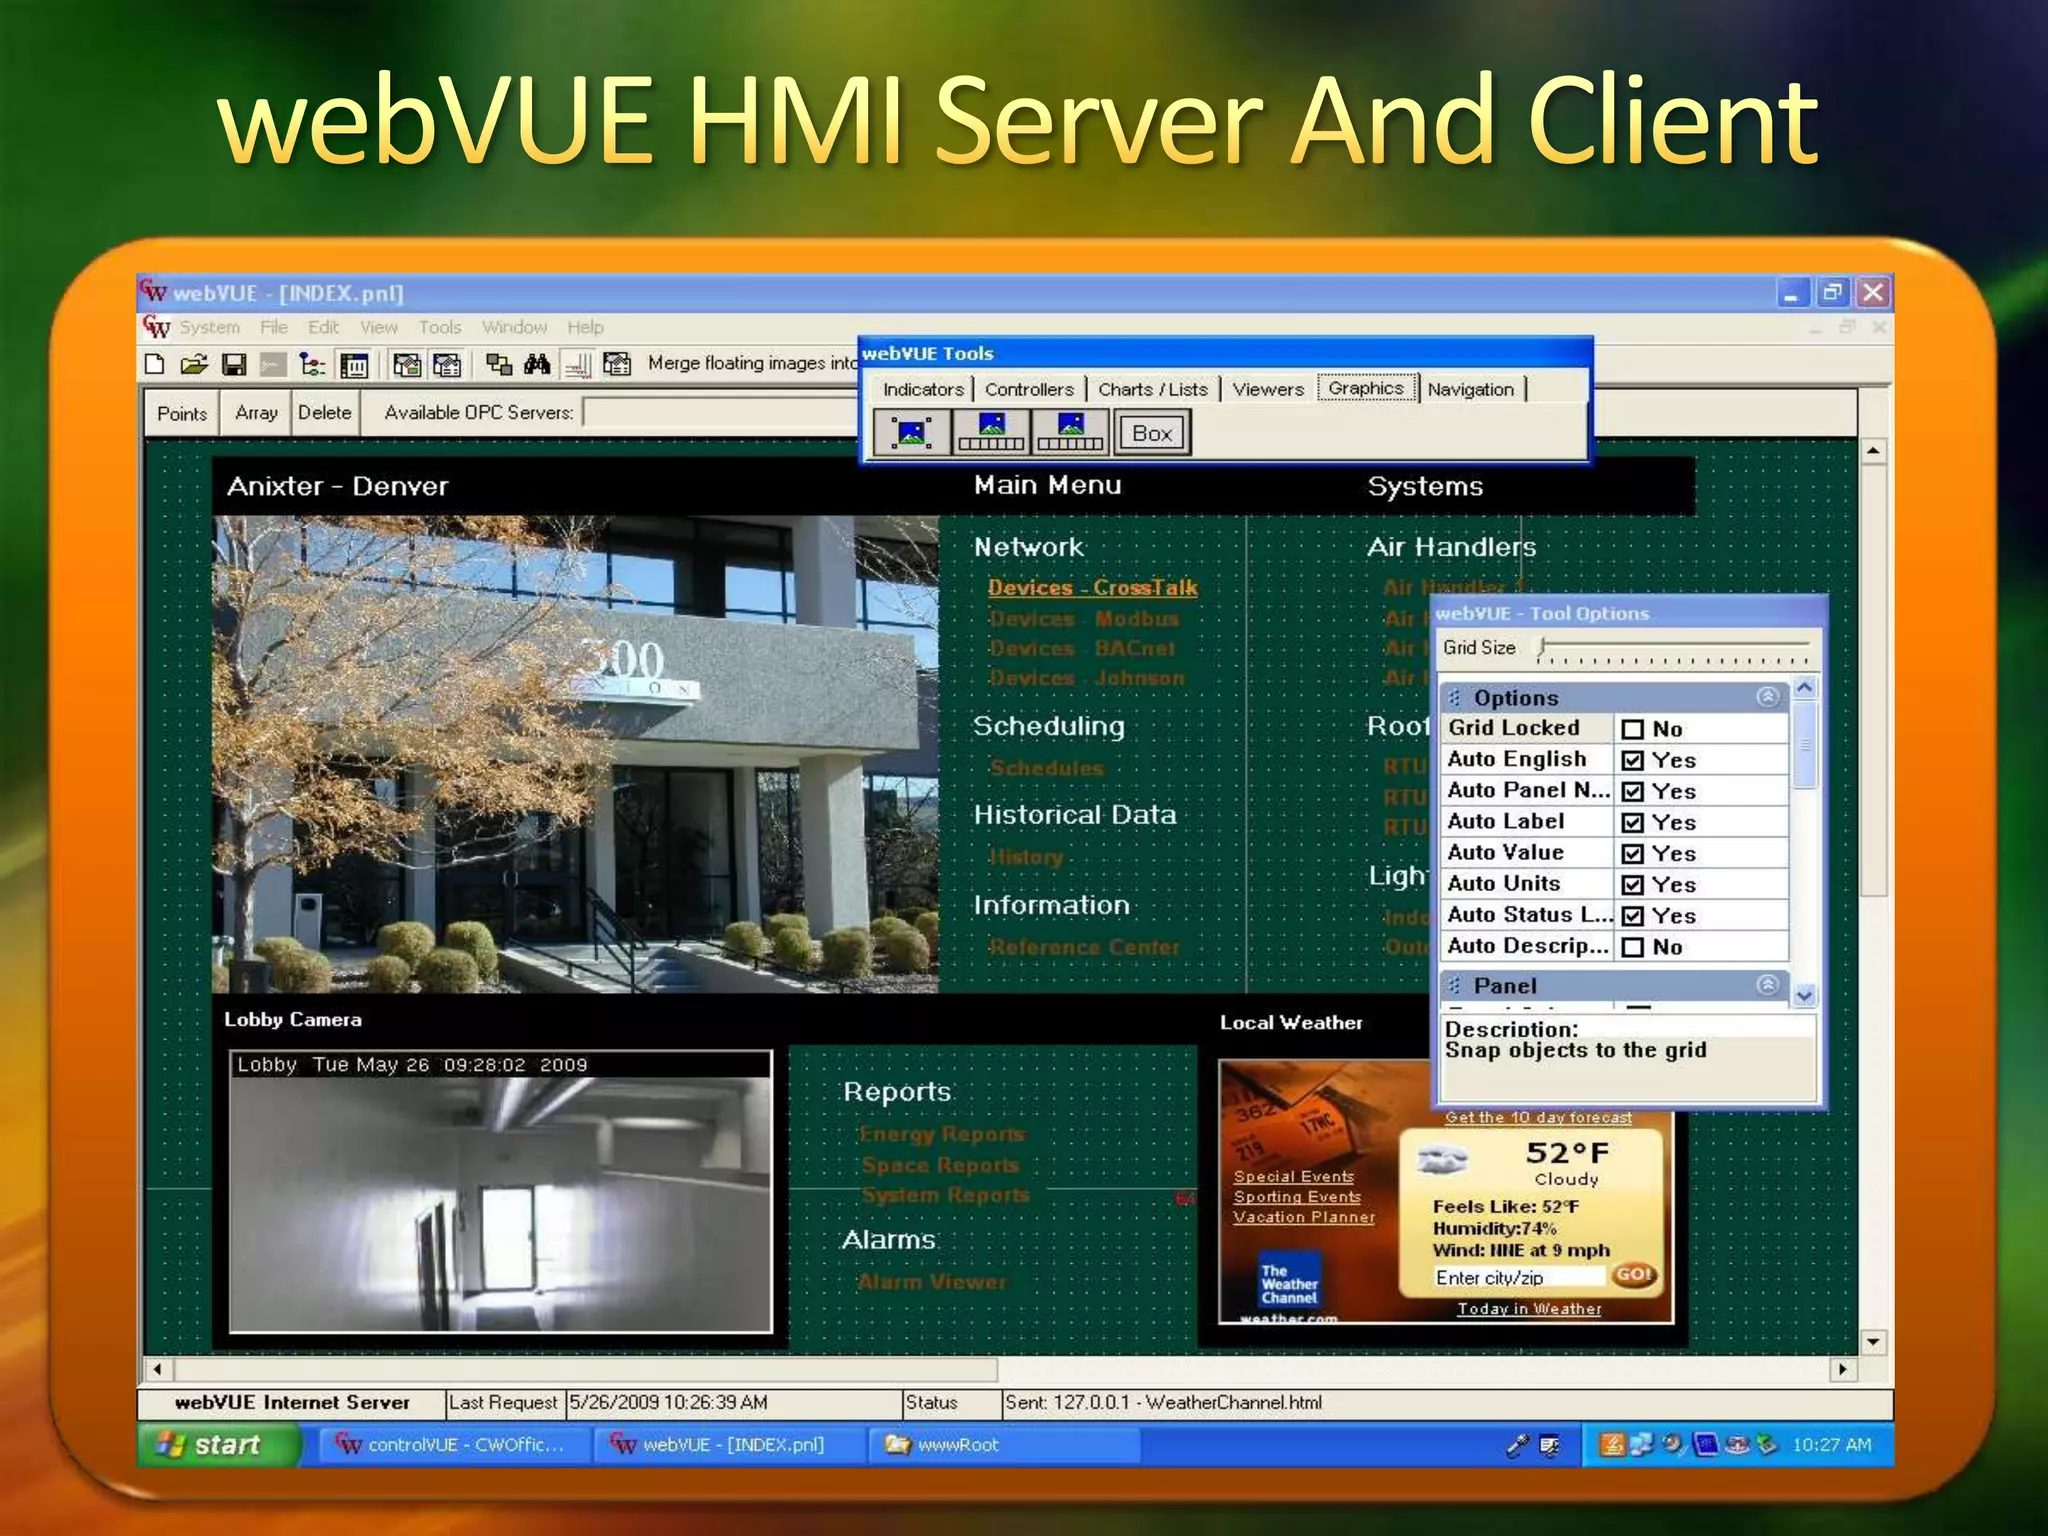Select the first image graphic tool

pyautogui.click(x=911, y=433)
